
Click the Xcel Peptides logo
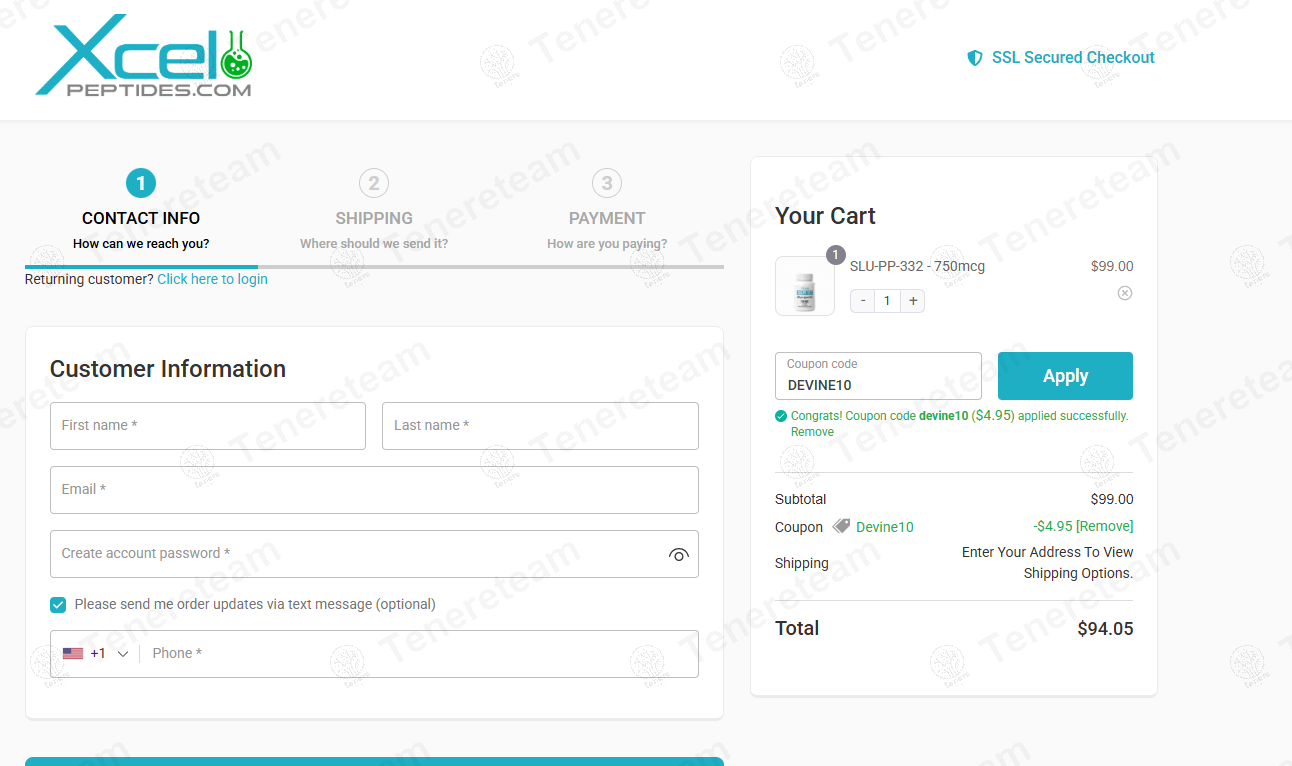144,56
